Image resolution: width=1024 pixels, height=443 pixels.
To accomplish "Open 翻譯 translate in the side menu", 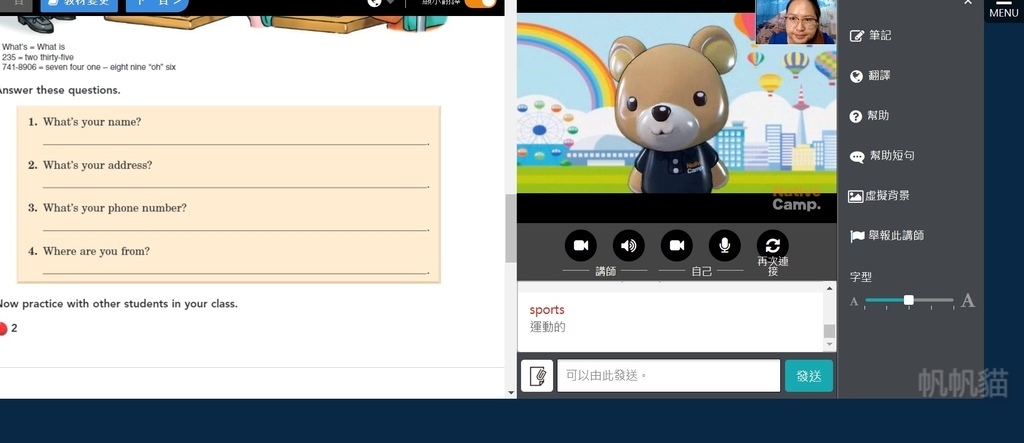I will coord(870,76).
